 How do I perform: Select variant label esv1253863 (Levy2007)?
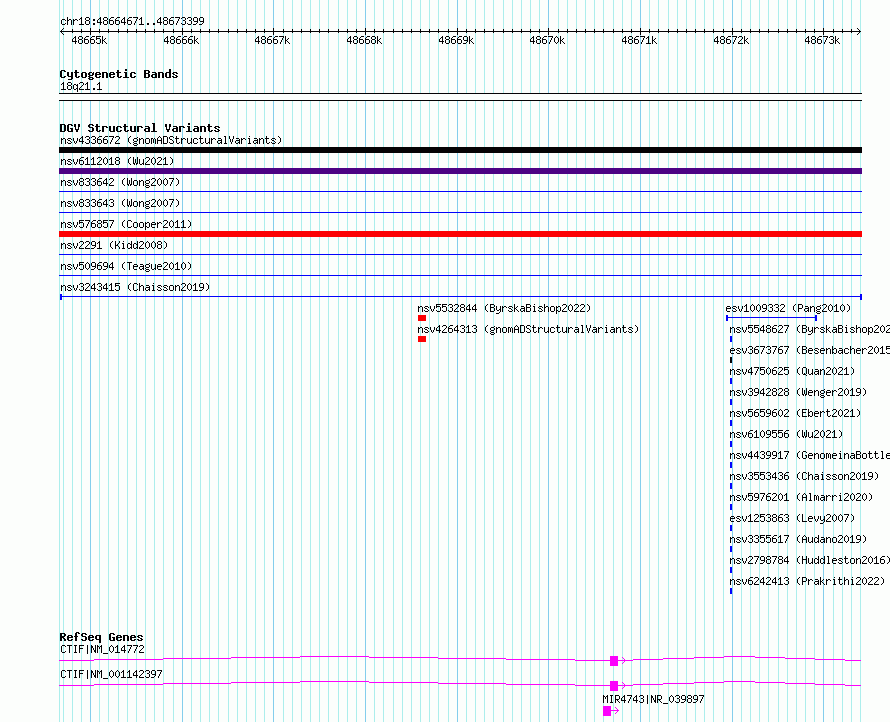(x=792, y=518)
